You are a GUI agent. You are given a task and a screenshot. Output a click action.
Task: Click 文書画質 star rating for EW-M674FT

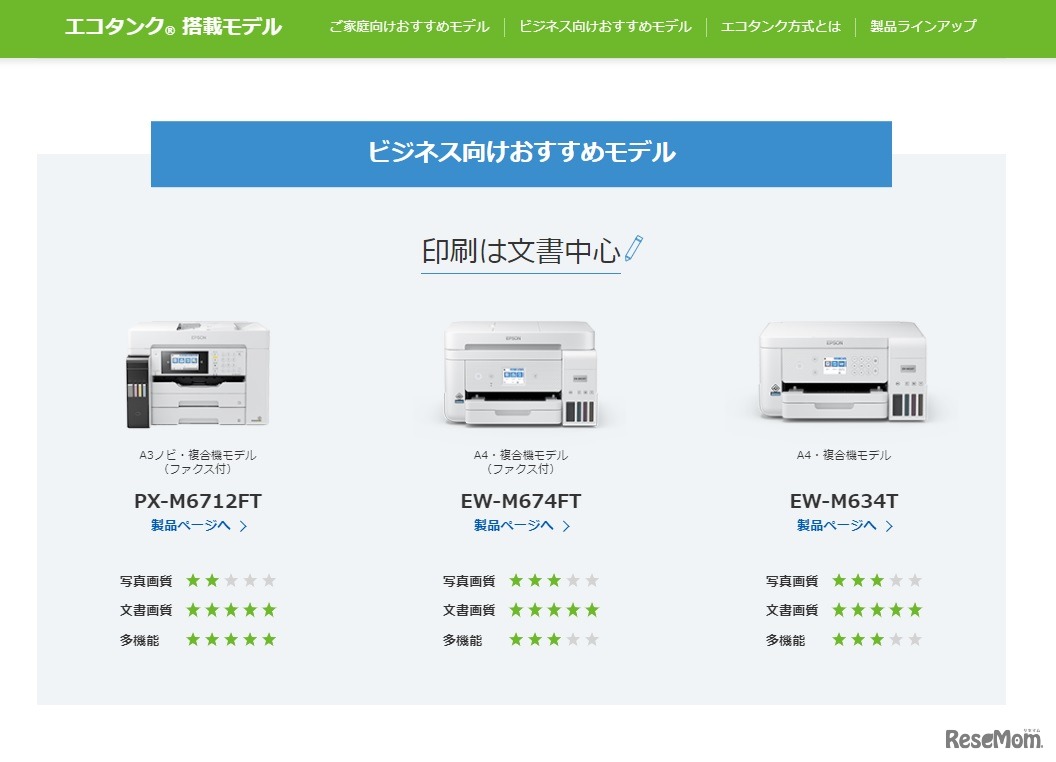click(x=554, y=610)
